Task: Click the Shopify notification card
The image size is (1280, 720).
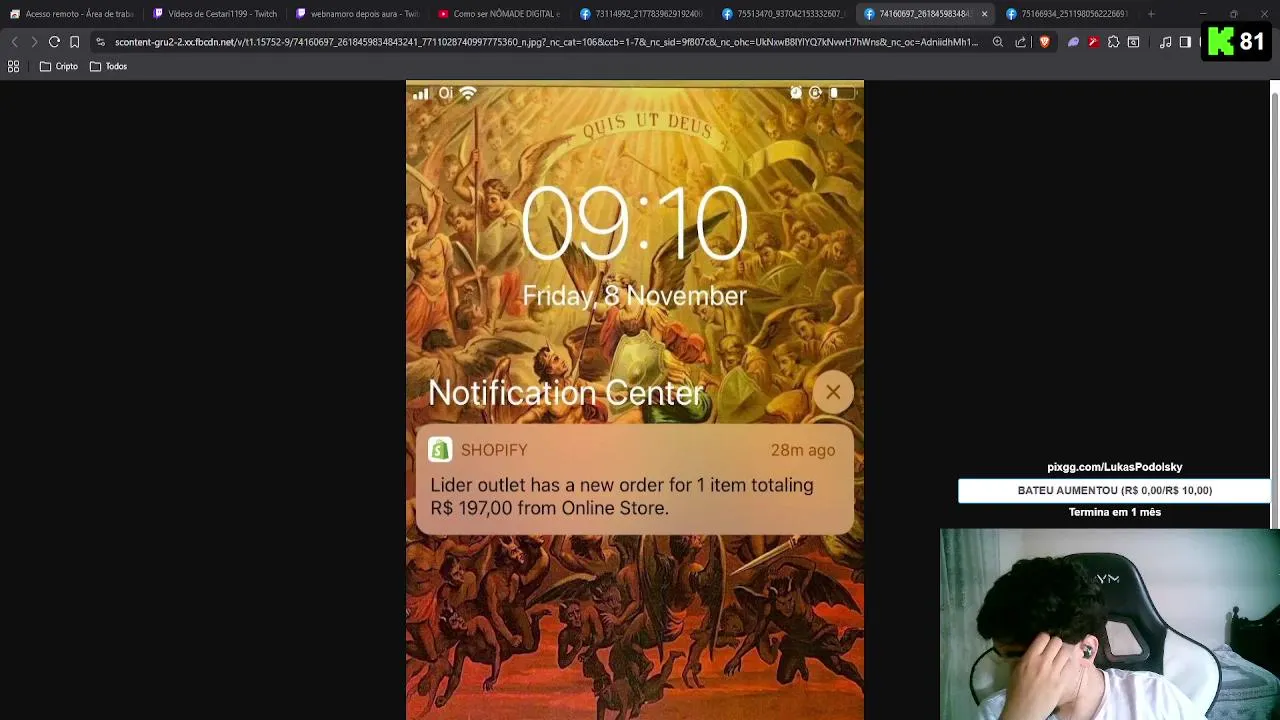Action: click(635, 480)
